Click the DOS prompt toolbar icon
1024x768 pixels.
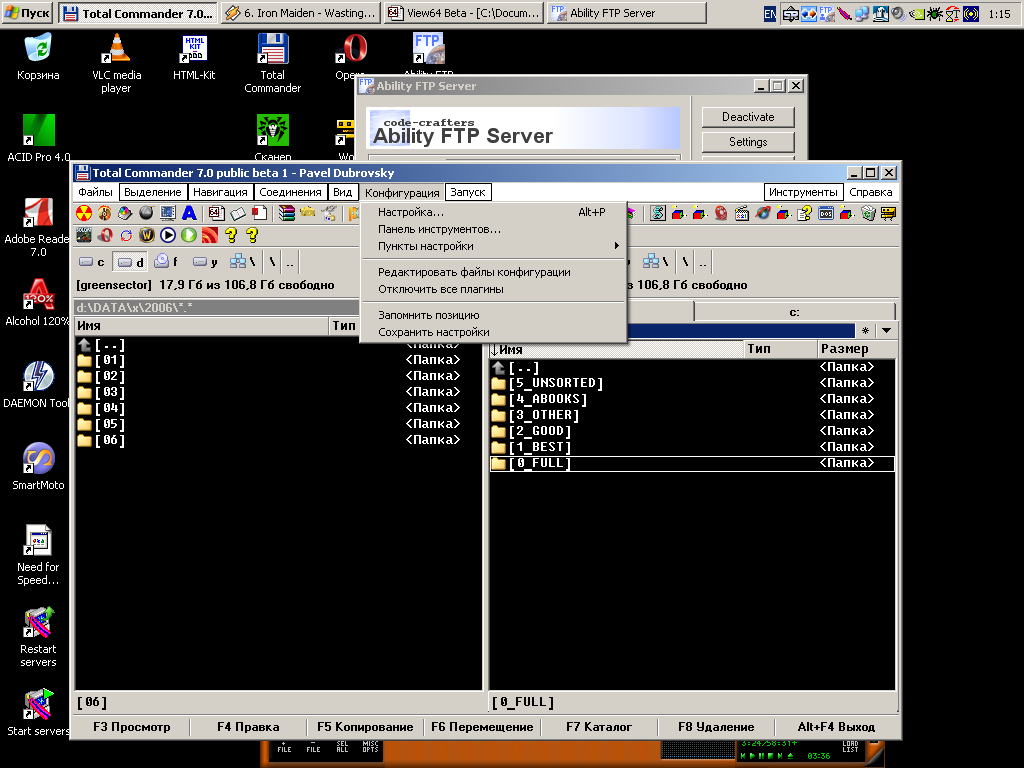pos(826,213)
